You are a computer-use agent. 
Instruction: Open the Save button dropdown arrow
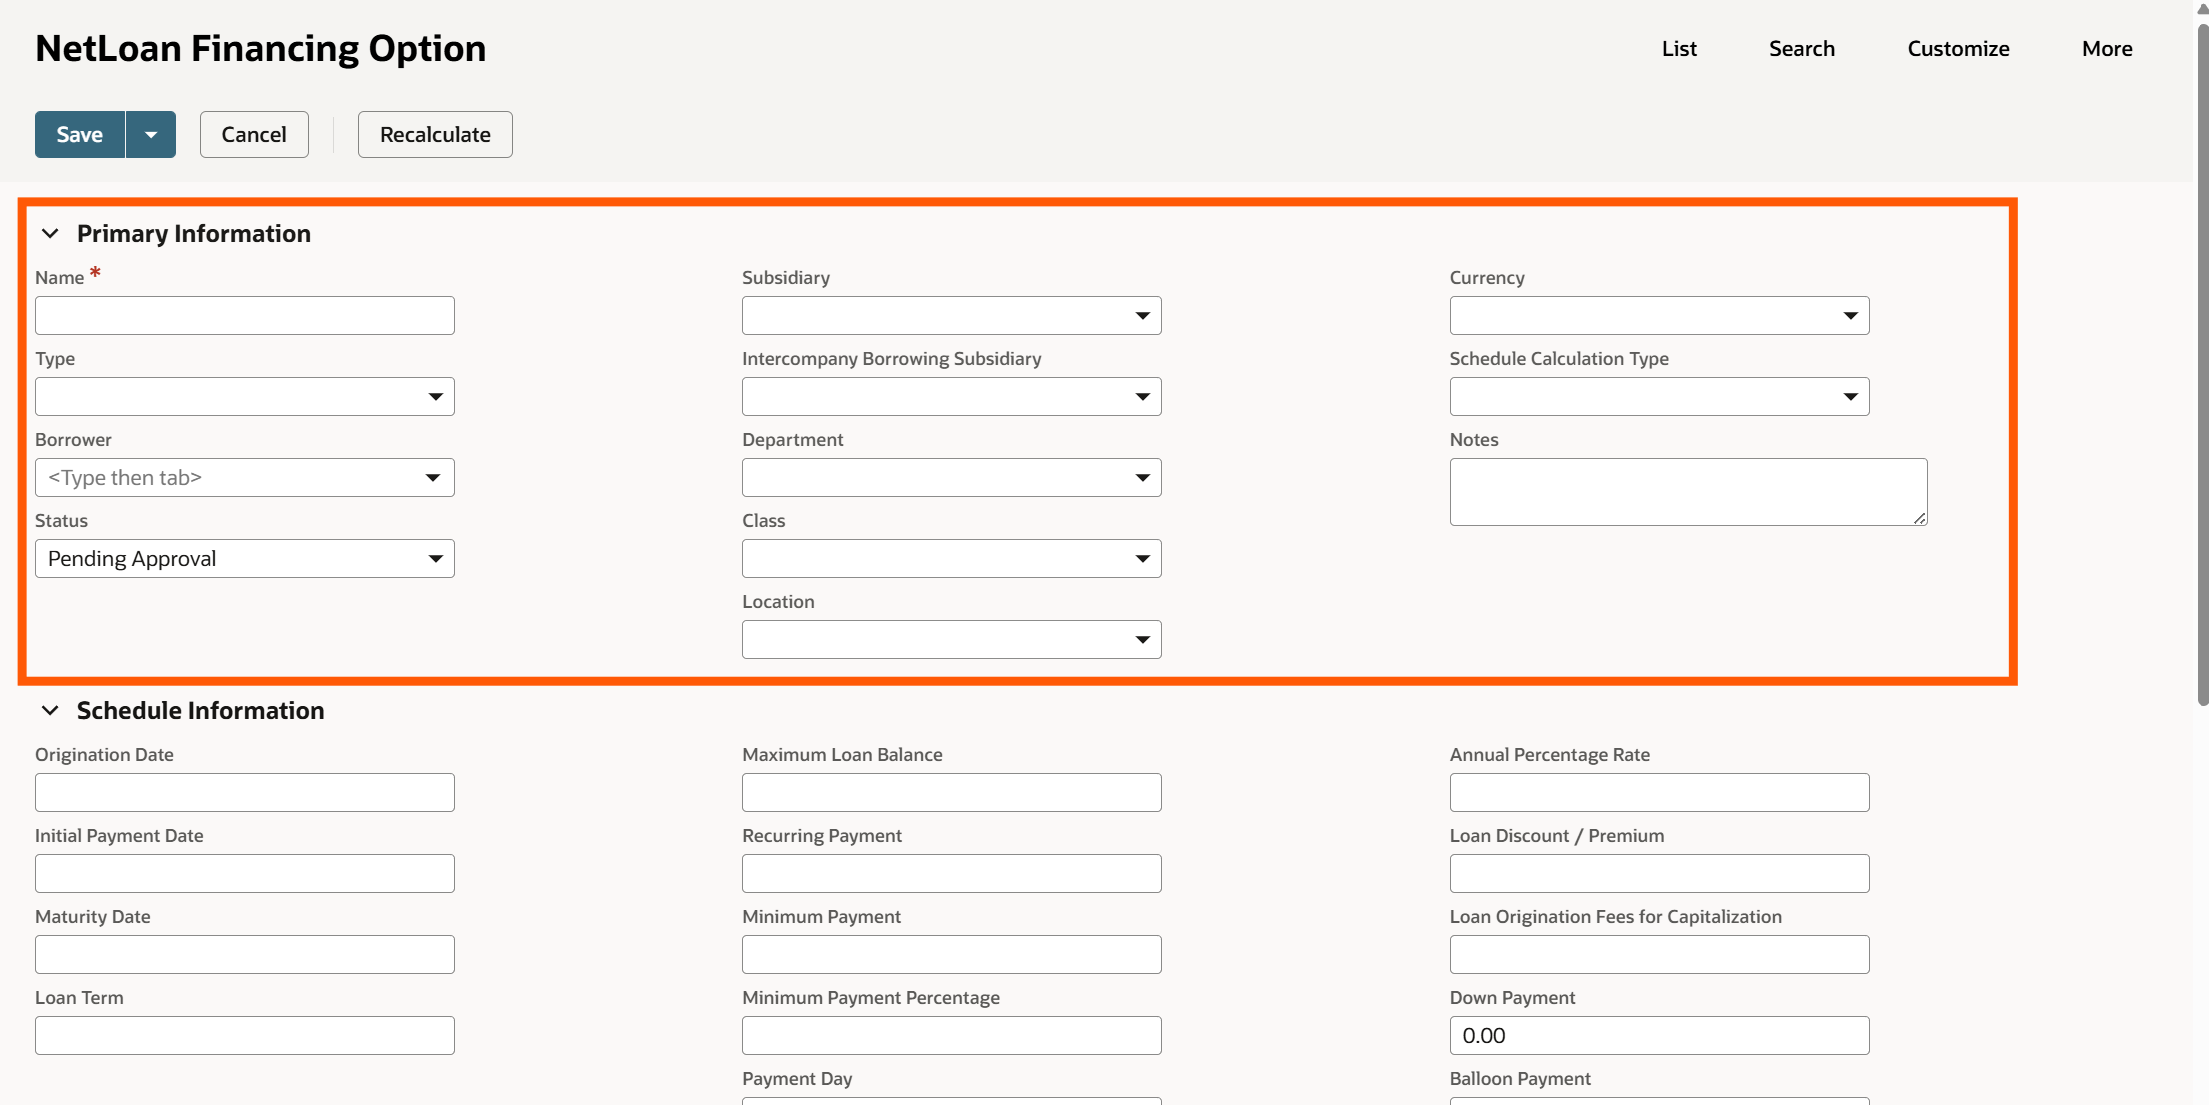pyautogui.click(x=151, y=134)
